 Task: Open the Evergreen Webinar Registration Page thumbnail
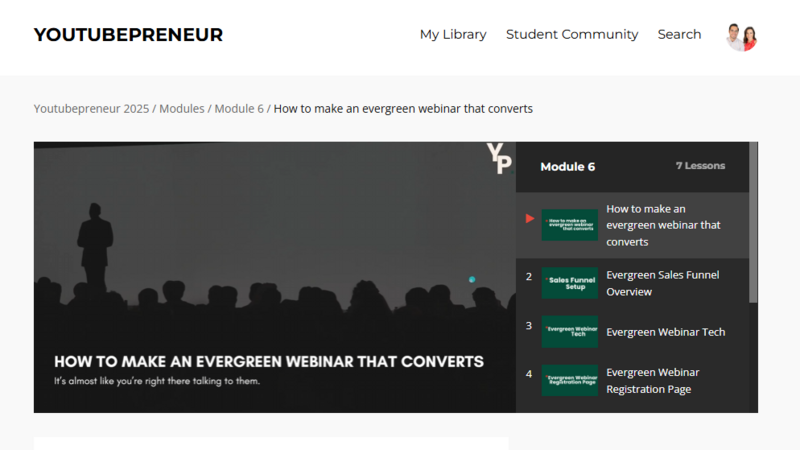click(569, 380)
